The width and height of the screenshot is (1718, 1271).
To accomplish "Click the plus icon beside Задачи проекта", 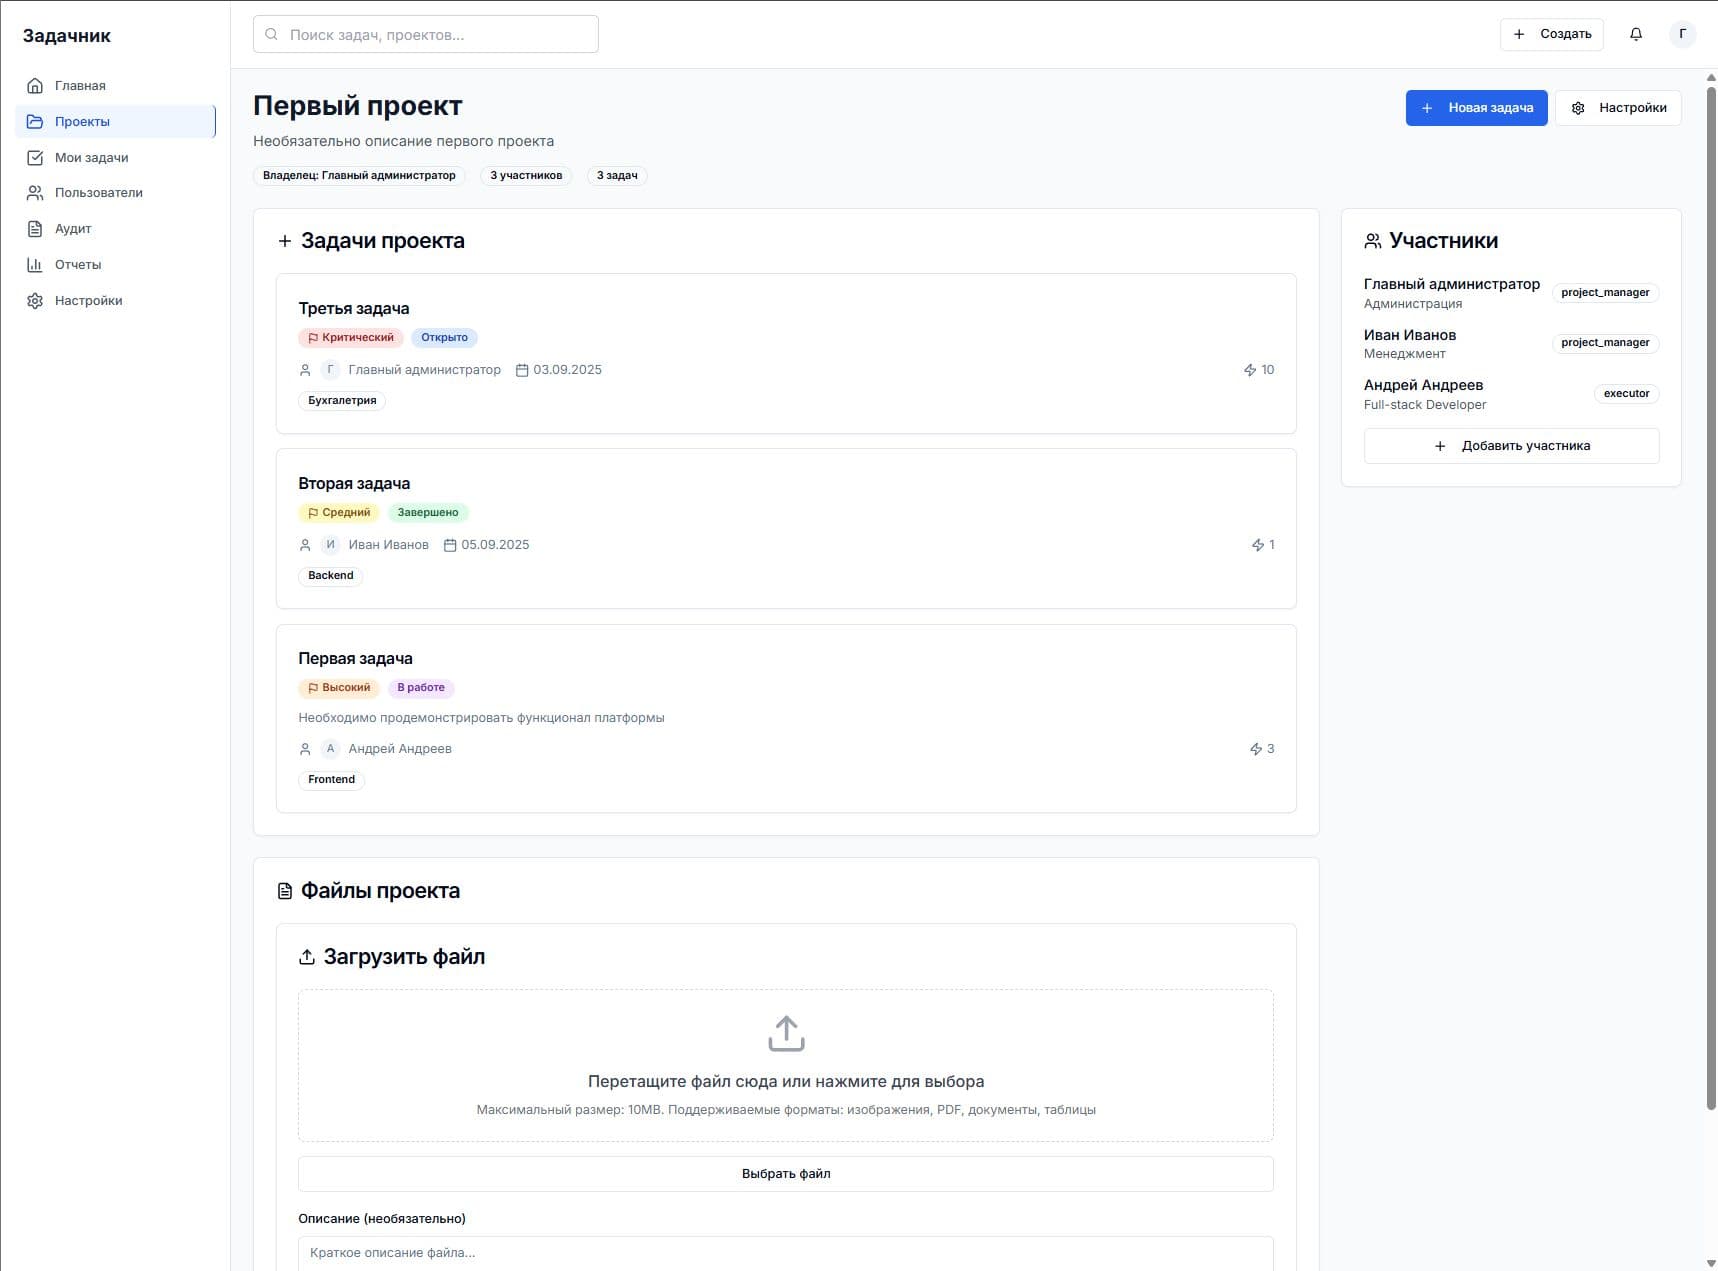I will click(x=285, y=241).
